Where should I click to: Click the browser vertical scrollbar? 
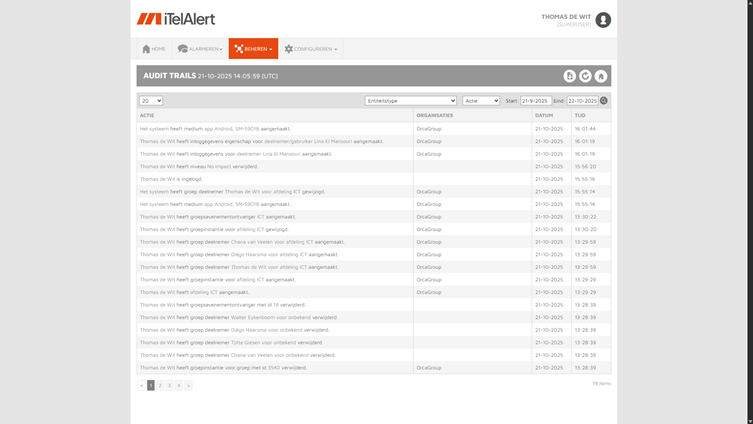(750, 212)
